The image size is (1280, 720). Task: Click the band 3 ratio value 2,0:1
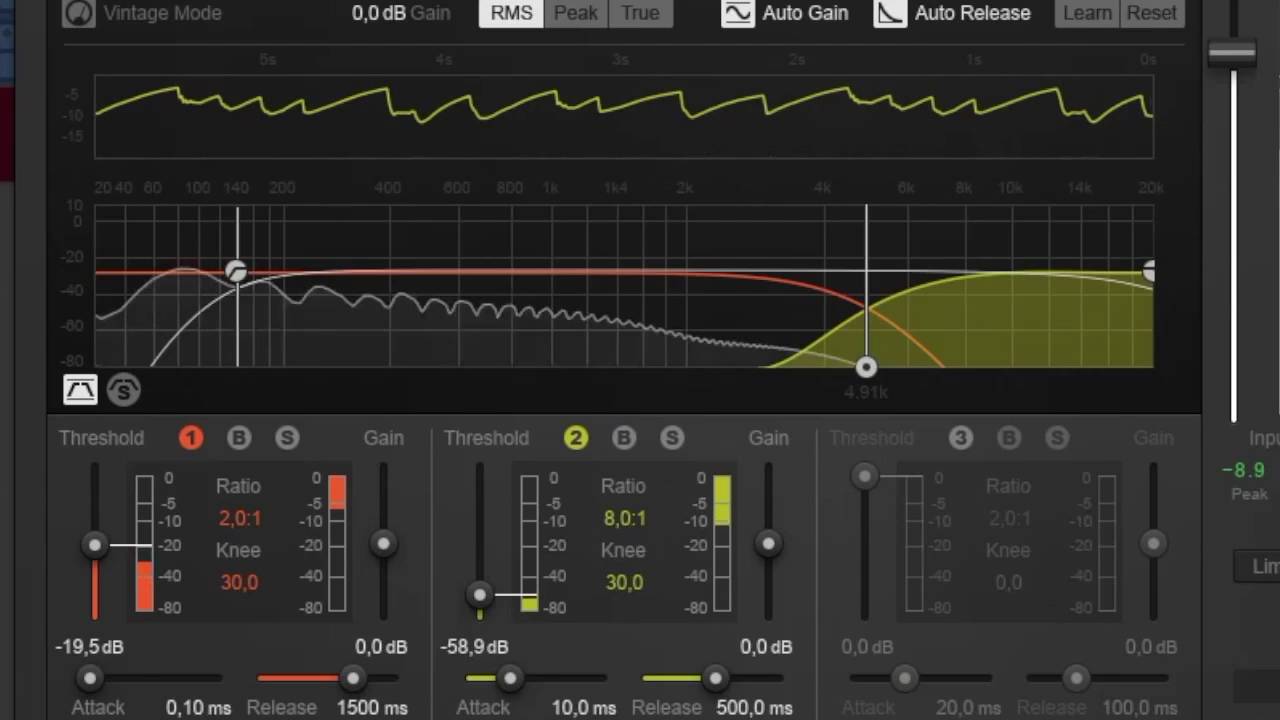pos(1008,518)
